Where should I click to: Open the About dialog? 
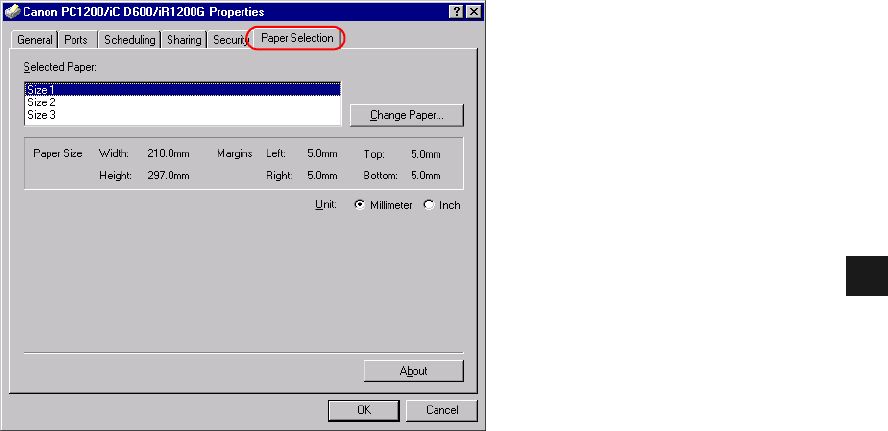[413, 371]
